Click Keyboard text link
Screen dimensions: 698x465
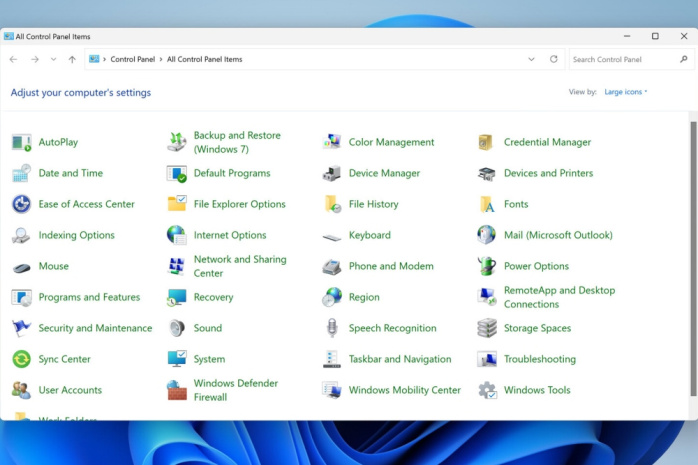pos(369,235)
